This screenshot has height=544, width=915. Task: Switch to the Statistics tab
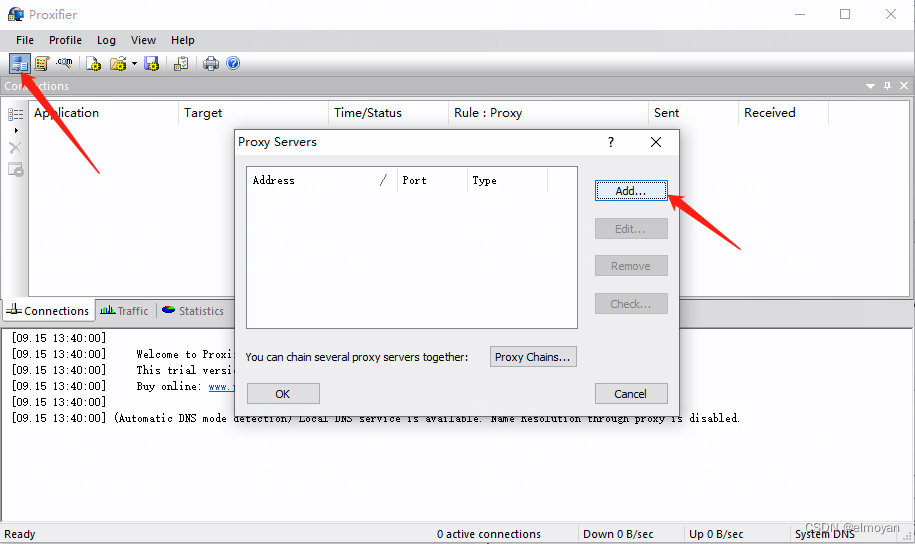point(193,311)
